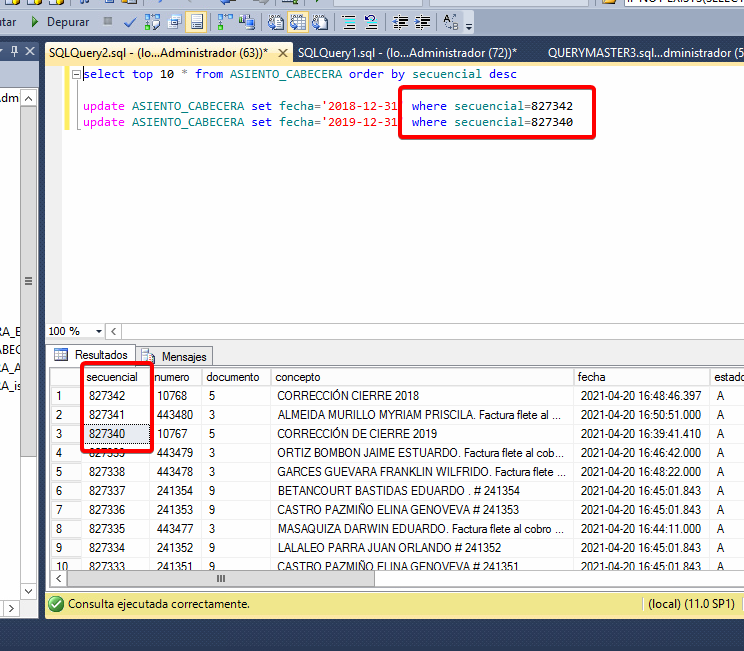Uncomment the selected lines icon
Screen dimensions: 744x651
click(x=371, y=22)
